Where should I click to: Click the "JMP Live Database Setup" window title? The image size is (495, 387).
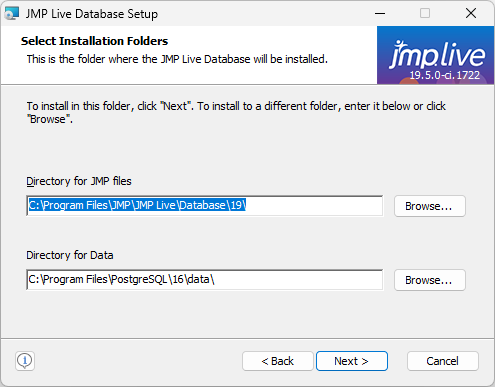point(92,14)
